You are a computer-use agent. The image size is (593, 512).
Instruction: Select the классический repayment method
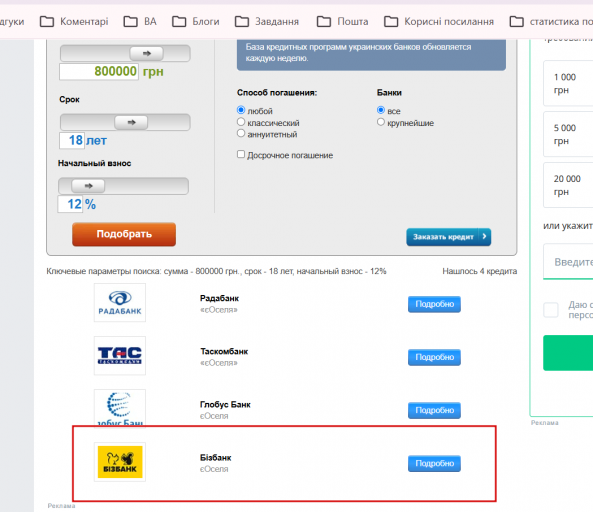click(241, 122)
